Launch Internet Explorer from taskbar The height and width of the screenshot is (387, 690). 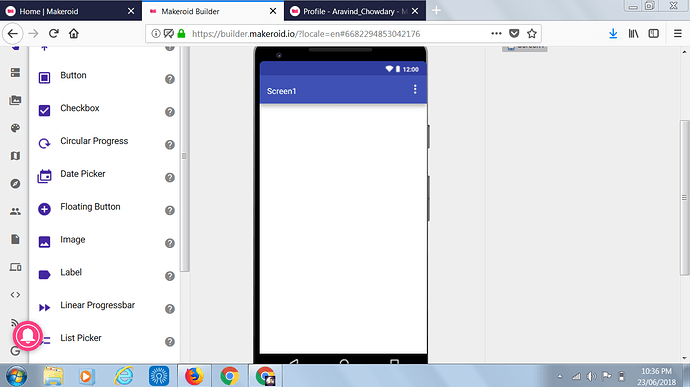(x=124, y=376)
